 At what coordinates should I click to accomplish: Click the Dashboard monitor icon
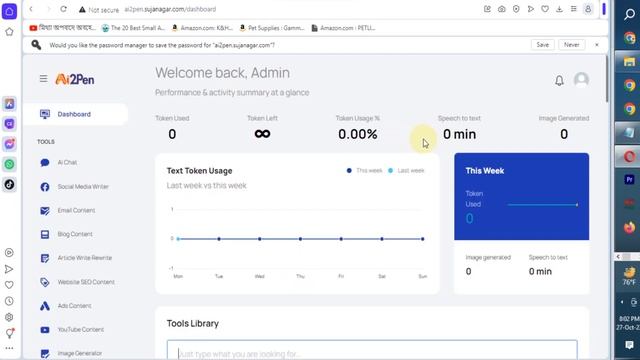tap(45, 114)
